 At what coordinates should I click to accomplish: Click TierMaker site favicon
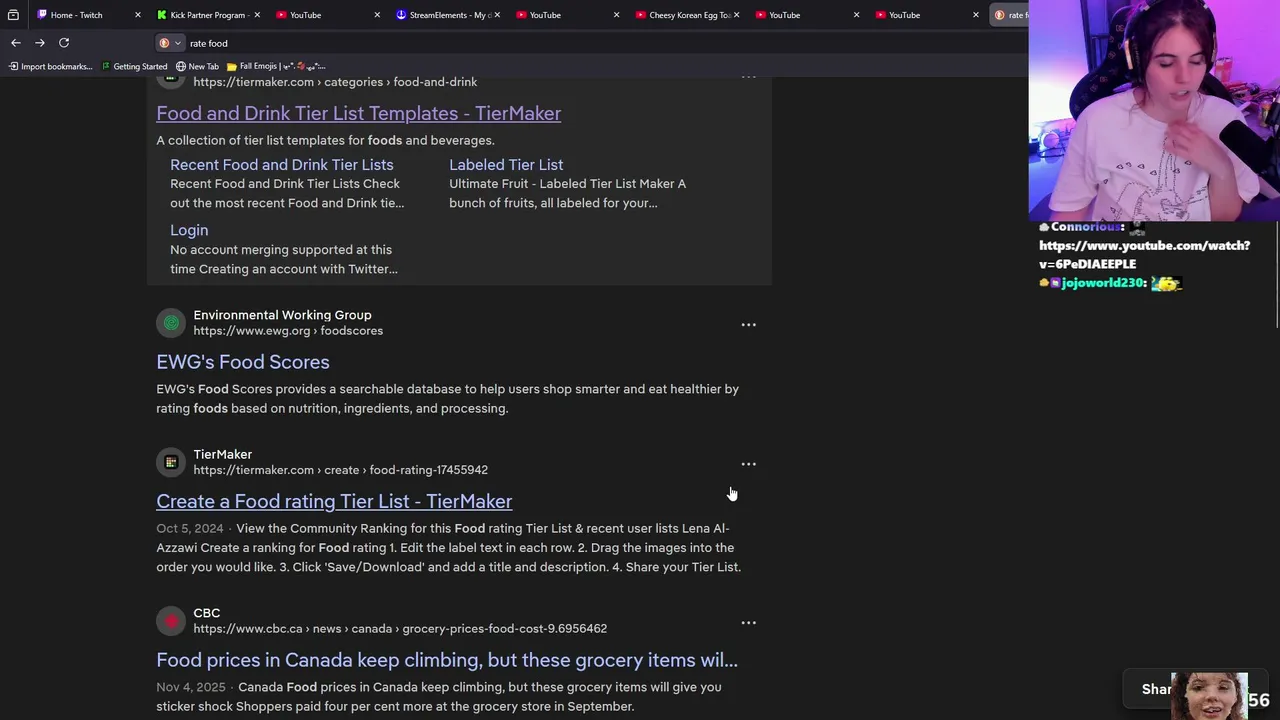point(171,462)
